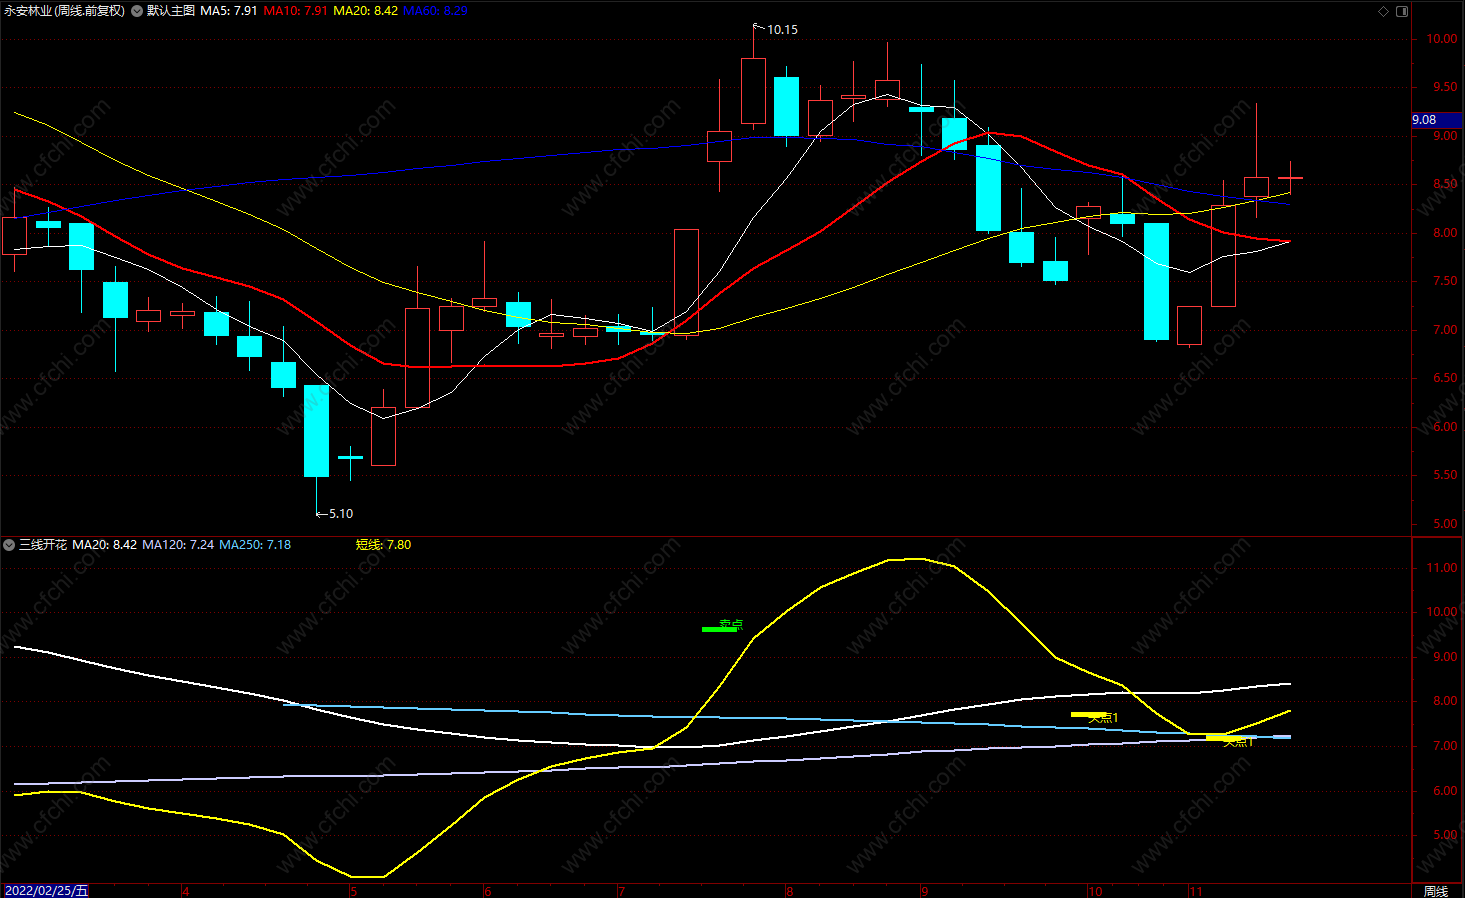Click month 8 marker on the time axis

pos(789,891)
